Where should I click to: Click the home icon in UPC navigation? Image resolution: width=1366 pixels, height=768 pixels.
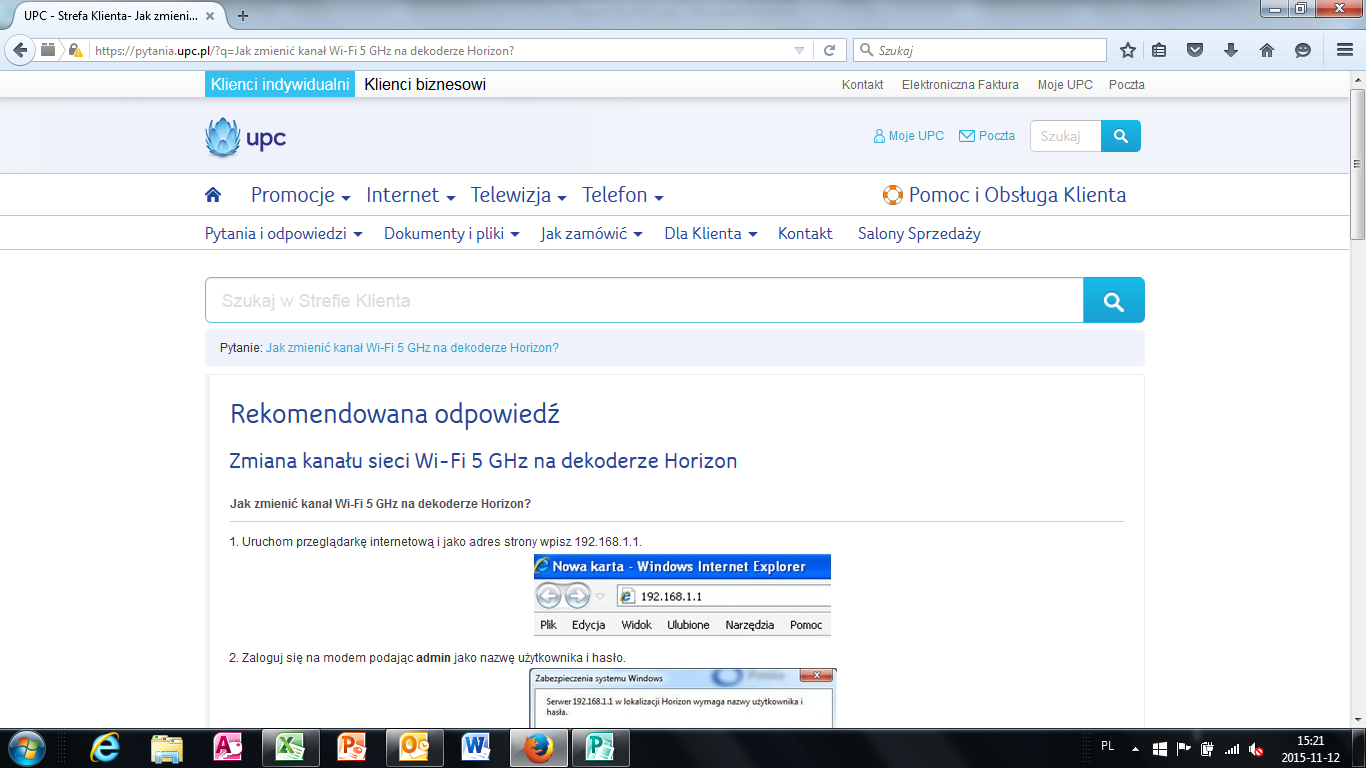coord(212,195)
